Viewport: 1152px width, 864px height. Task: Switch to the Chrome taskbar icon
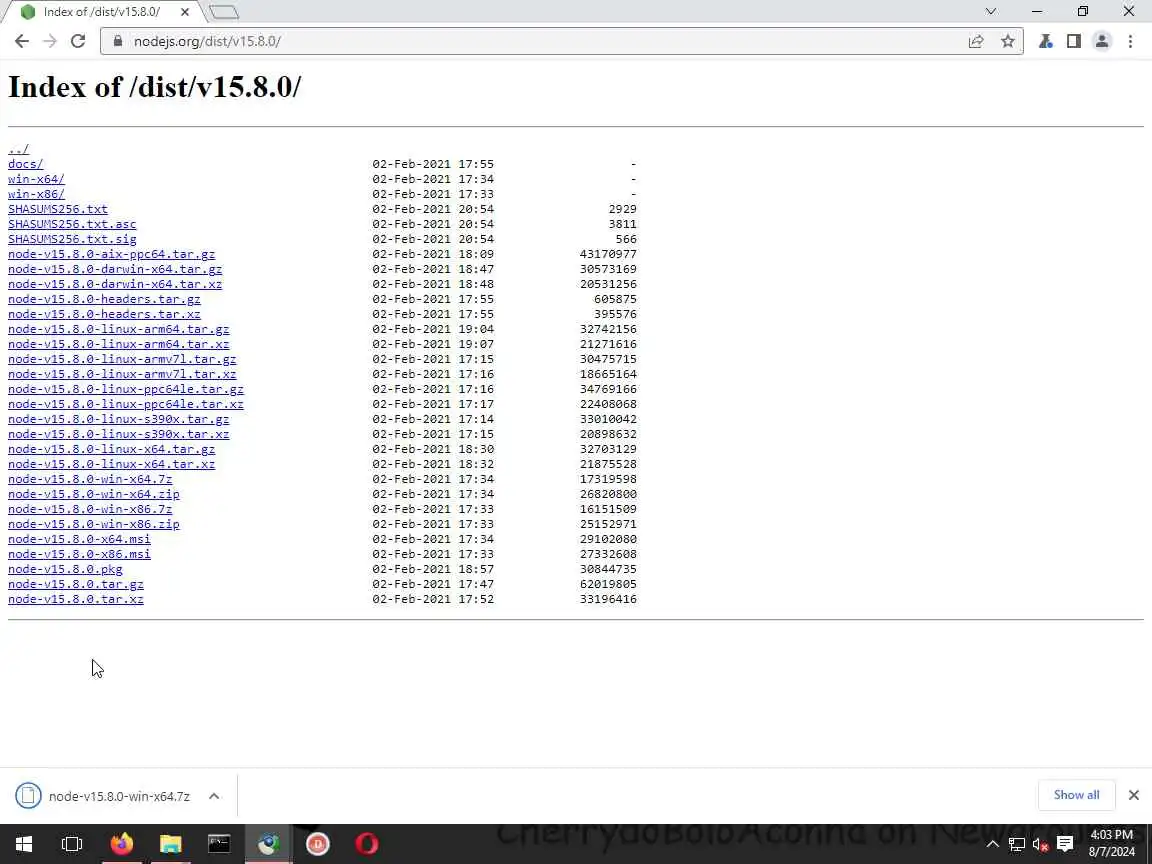pyautogui.click(x=268, y=843)
